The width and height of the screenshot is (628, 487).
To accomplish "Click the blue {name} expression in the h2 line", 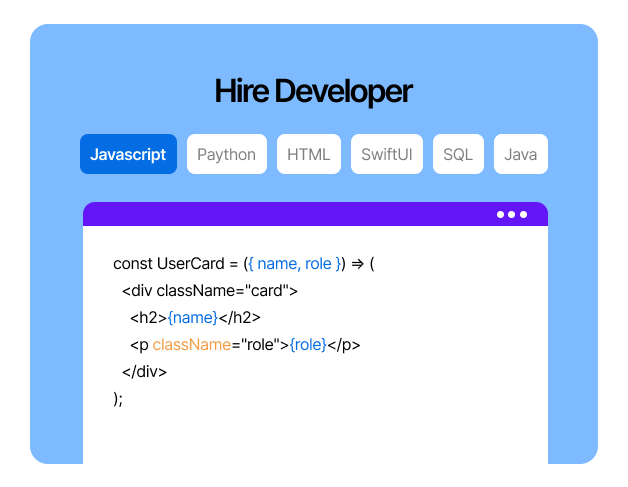I will coord(193,318).
